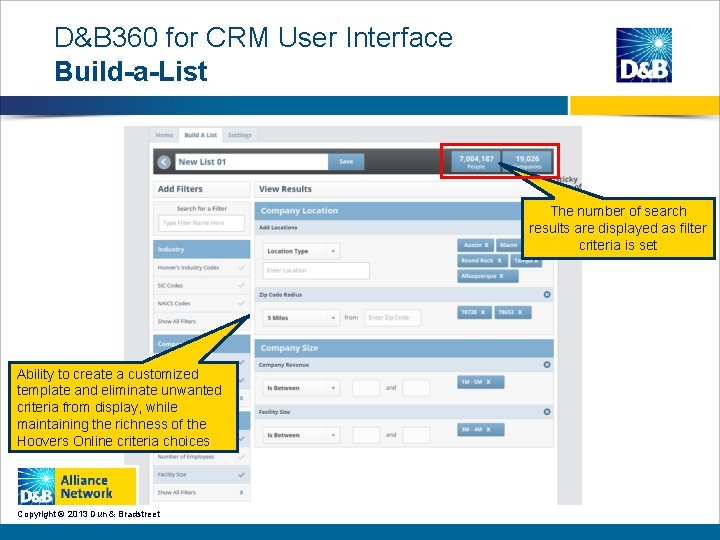Viewport: 720px width, 540px height.
Task: Click the 7,004,187 People results button
Action: point(476,162)
